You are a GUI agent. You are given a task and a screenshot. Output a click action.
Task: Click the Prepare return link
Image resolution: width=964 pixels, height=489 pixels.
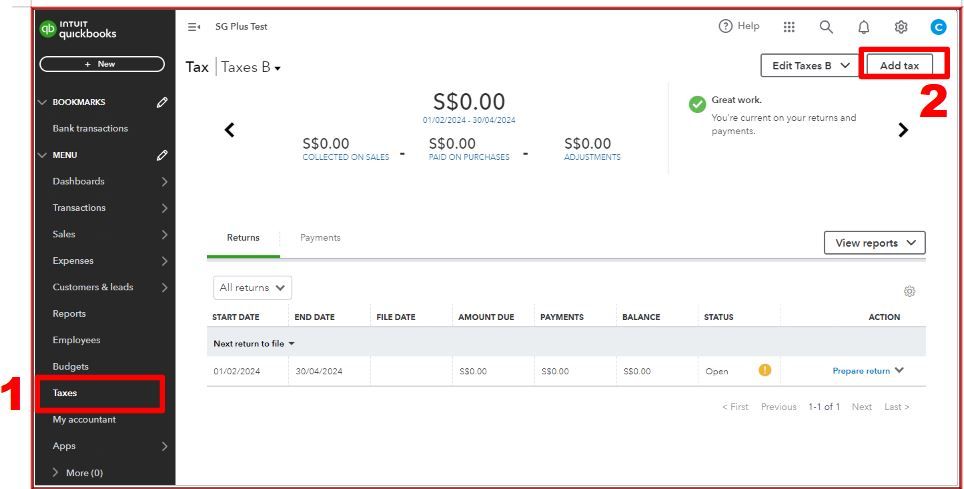pos(861,371)
